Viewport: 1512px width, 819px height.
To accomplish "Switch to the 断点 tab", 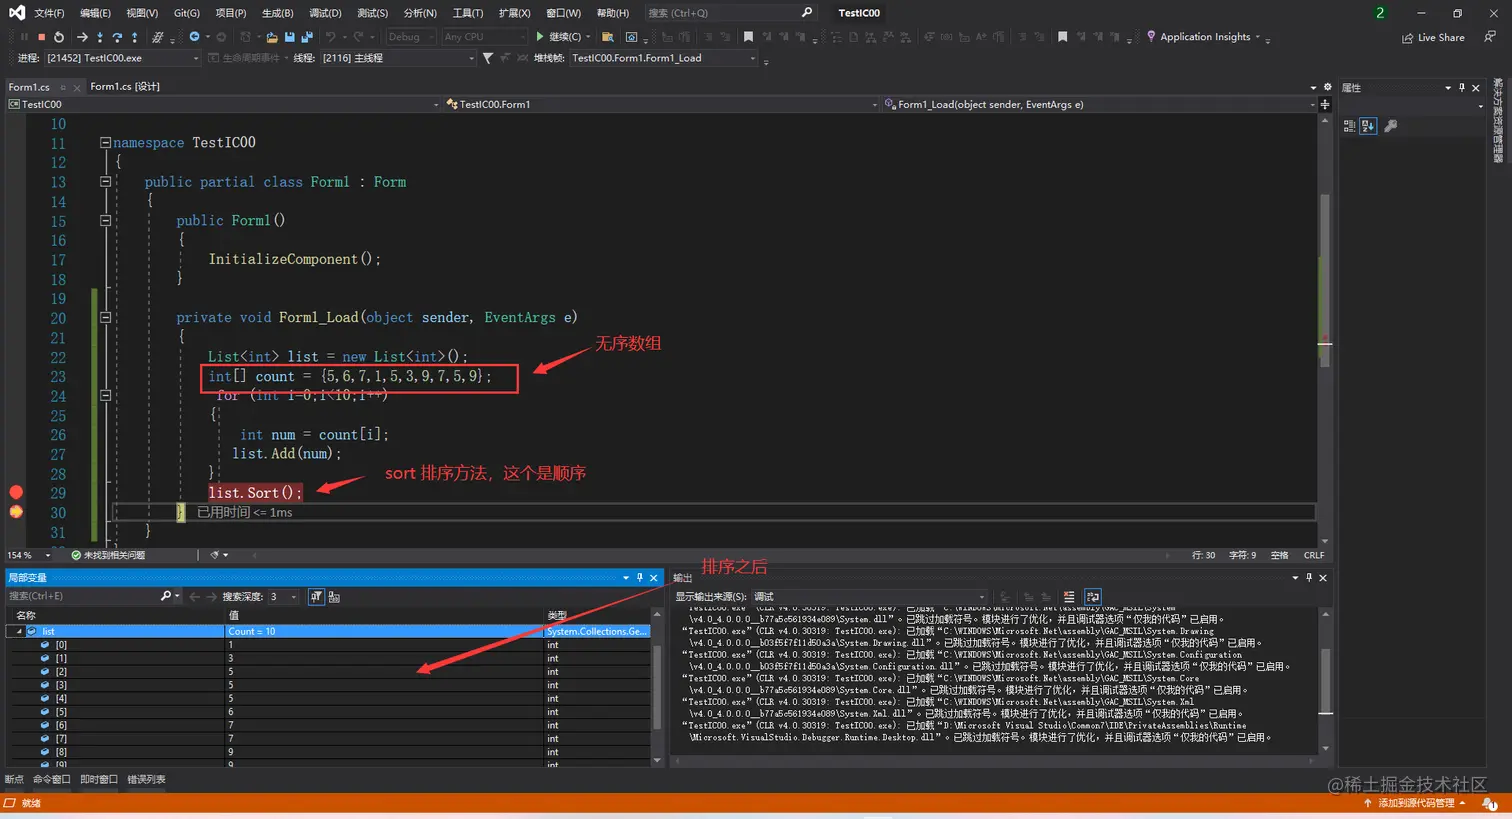I will click(x=14, y=779).
